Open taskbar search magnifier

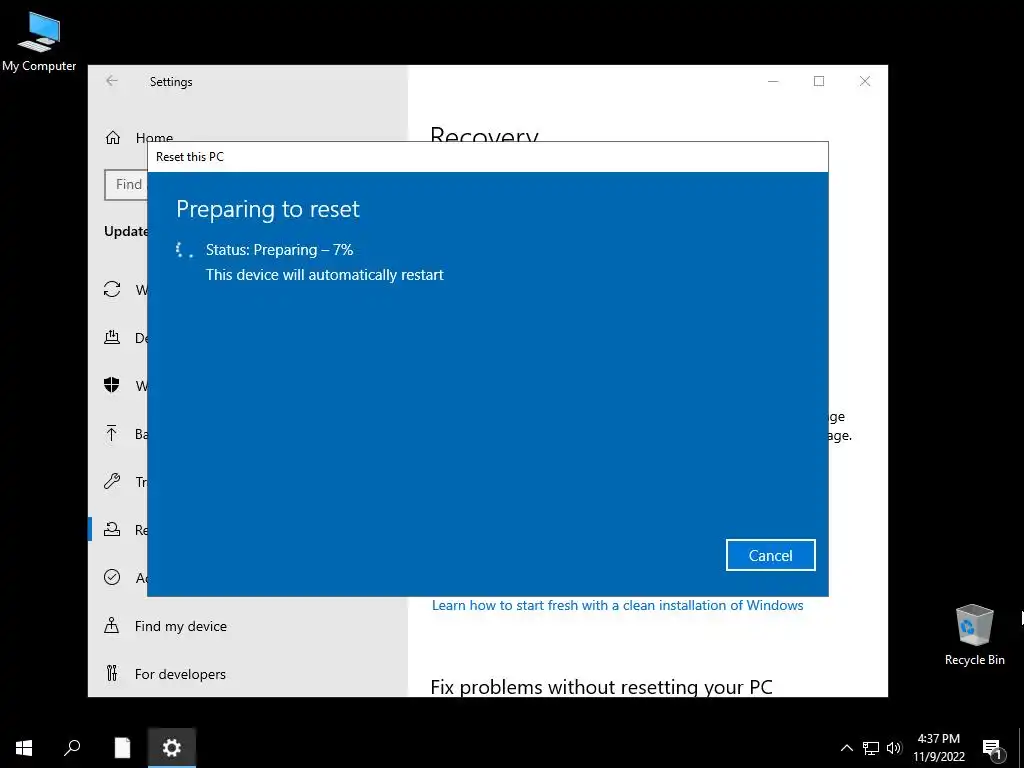72,748
